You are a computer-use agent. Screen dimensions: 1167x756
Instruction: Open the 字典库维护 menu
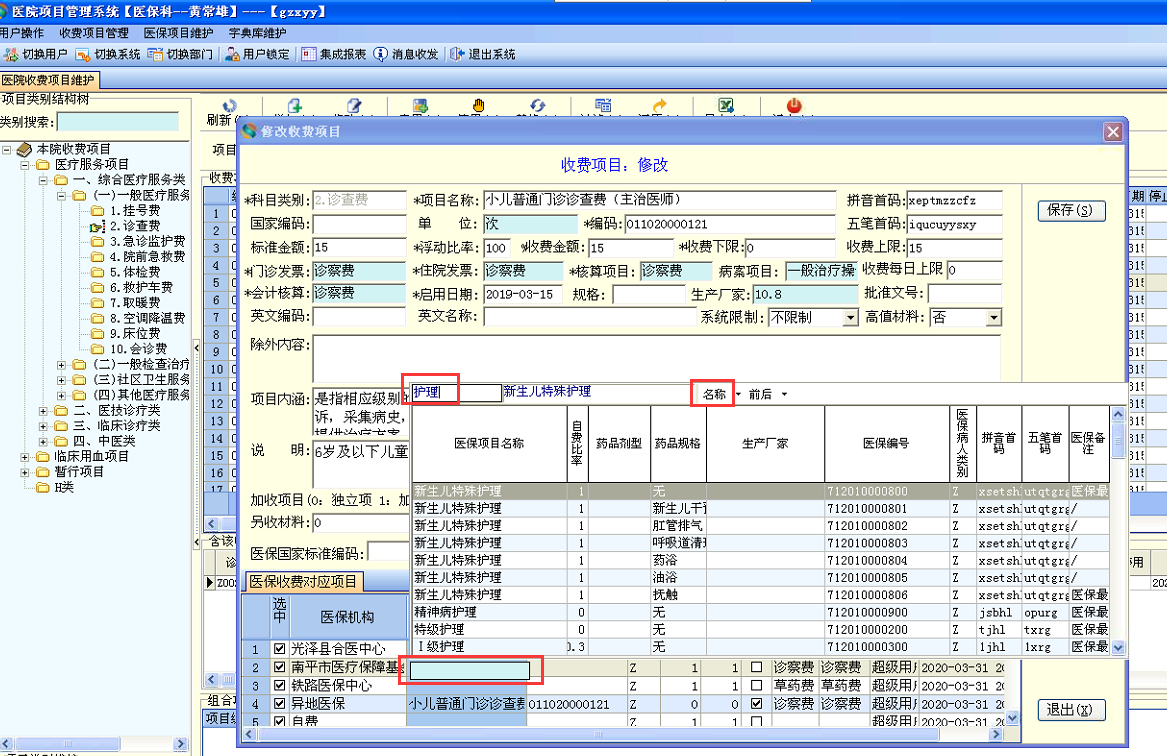(x=258, y=33)
